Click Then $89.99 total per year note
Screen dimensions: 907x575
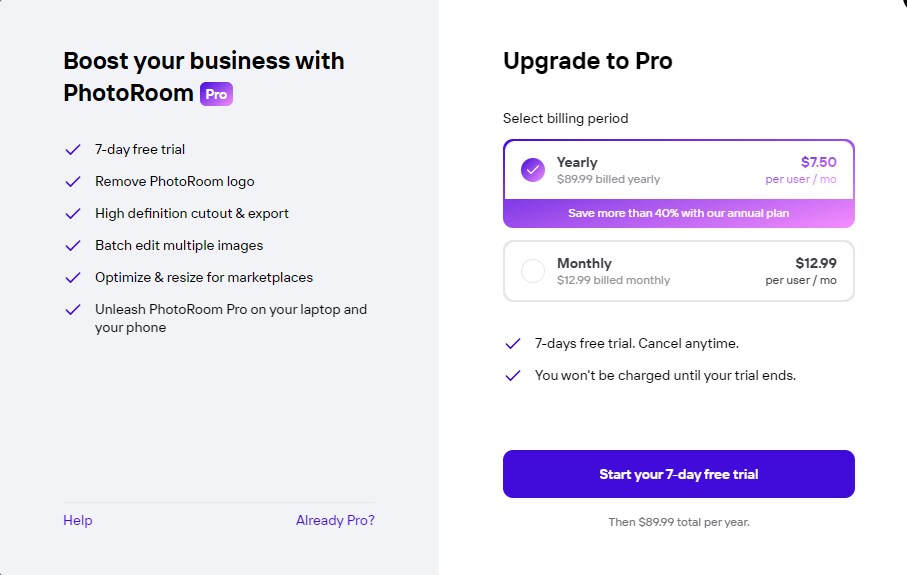tap(678, 522)
